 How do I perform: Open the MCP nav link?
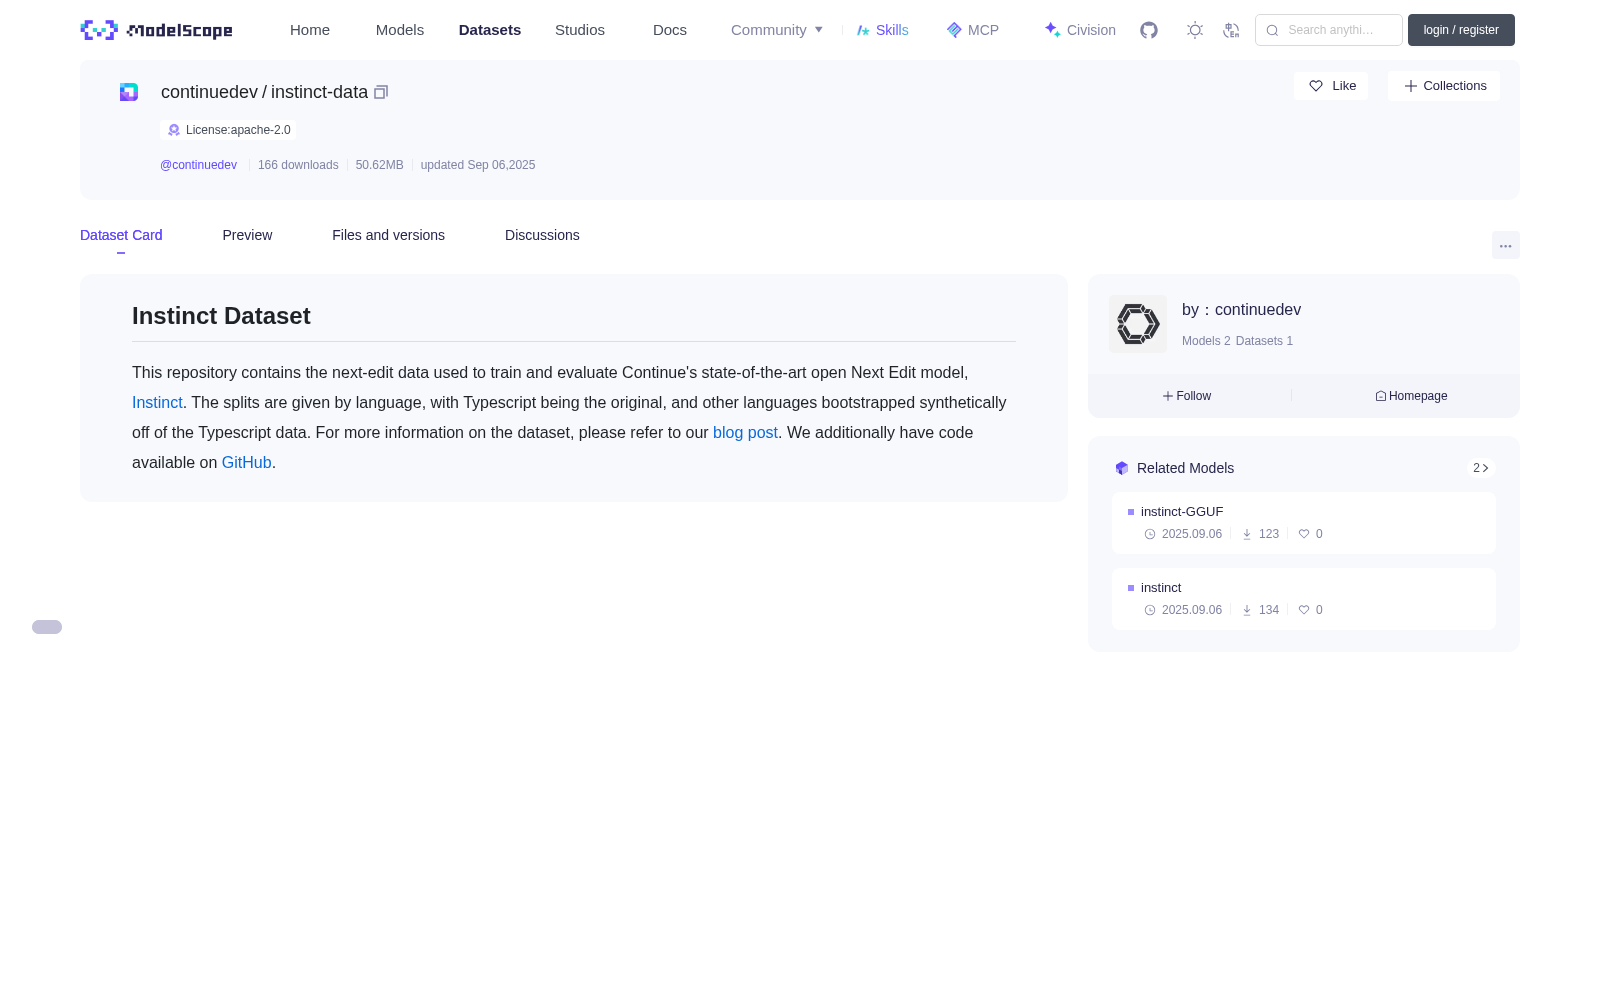973,30
